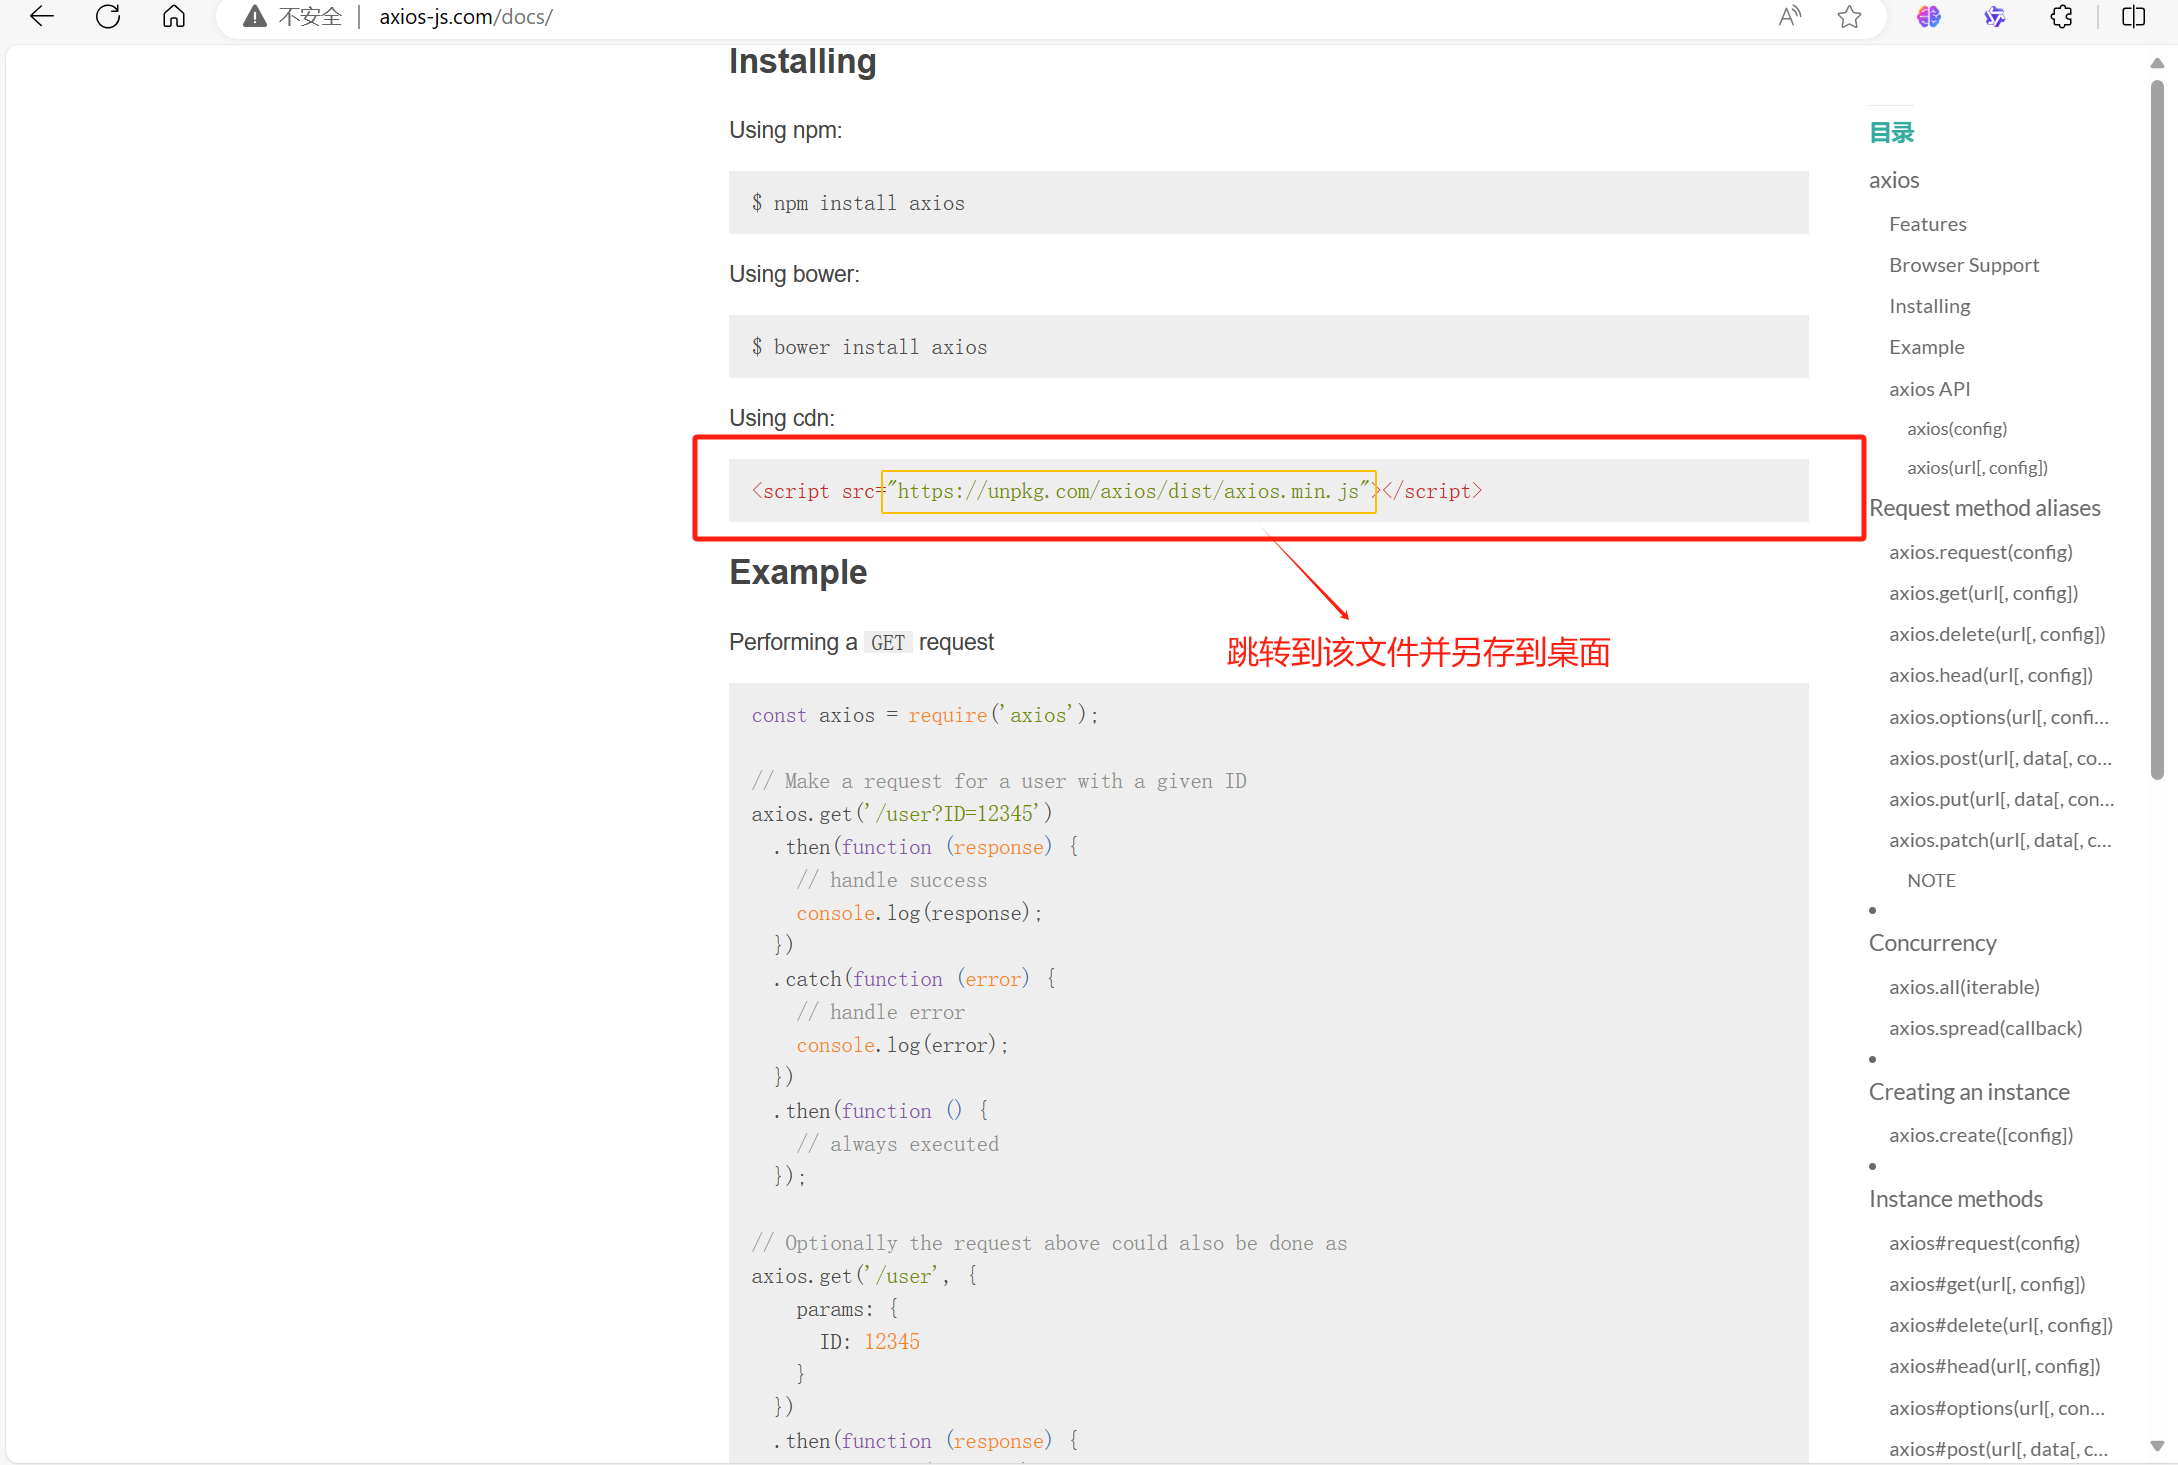Click the Example heading

click(x=798, y=572)
